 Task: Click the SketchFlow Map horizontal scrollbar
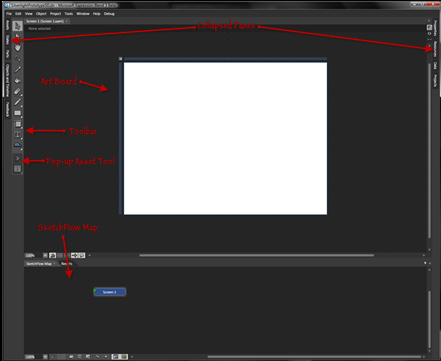click(314, 357)
